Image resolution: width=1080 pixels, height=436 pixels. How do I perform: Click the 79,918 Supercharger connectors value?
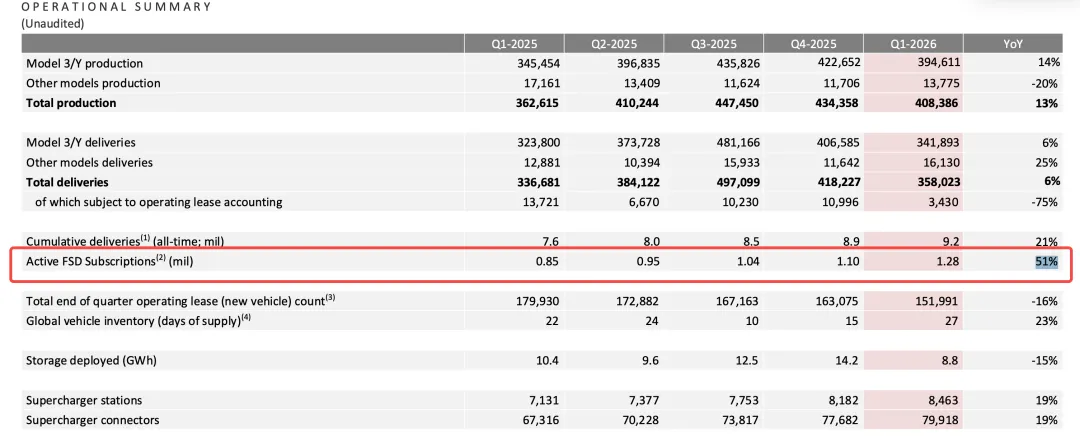(x=941, y=420)
